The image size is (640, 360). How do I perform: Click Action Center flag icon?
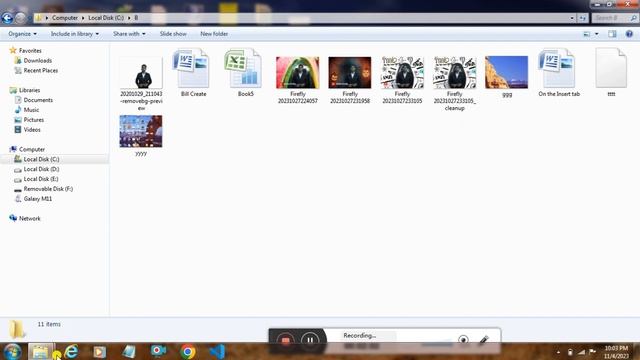point(593,352)
